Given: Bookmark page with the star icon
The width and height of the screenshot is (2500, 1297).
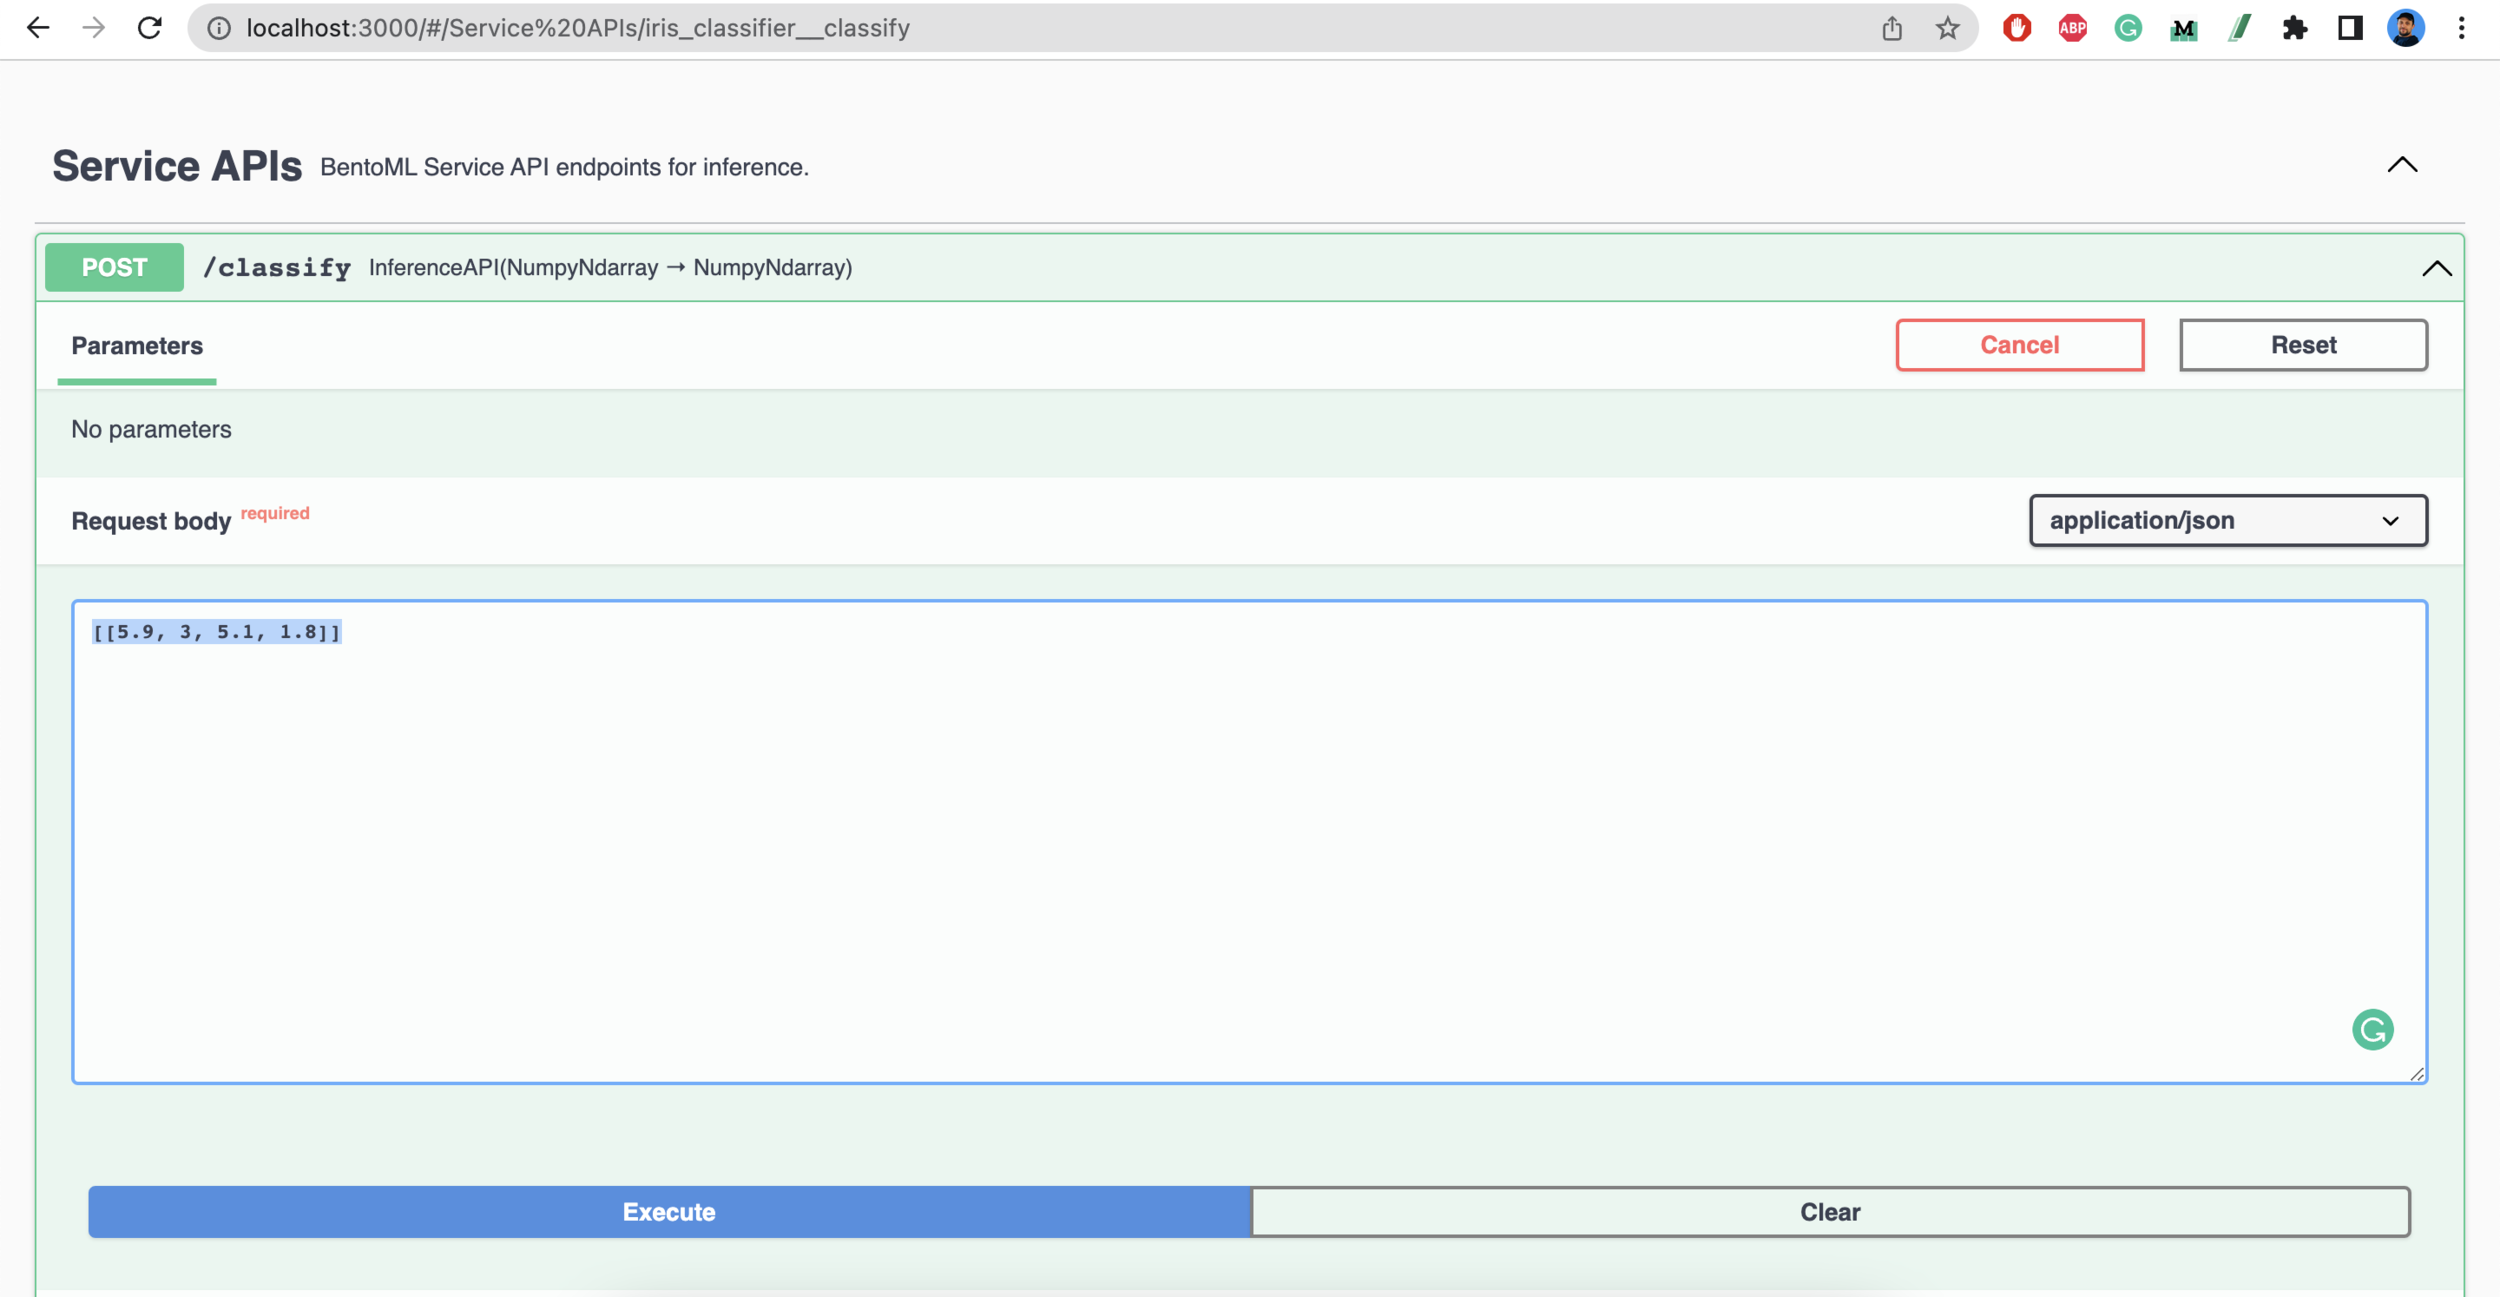Looking at the screenshot, I should point(1947,28).
